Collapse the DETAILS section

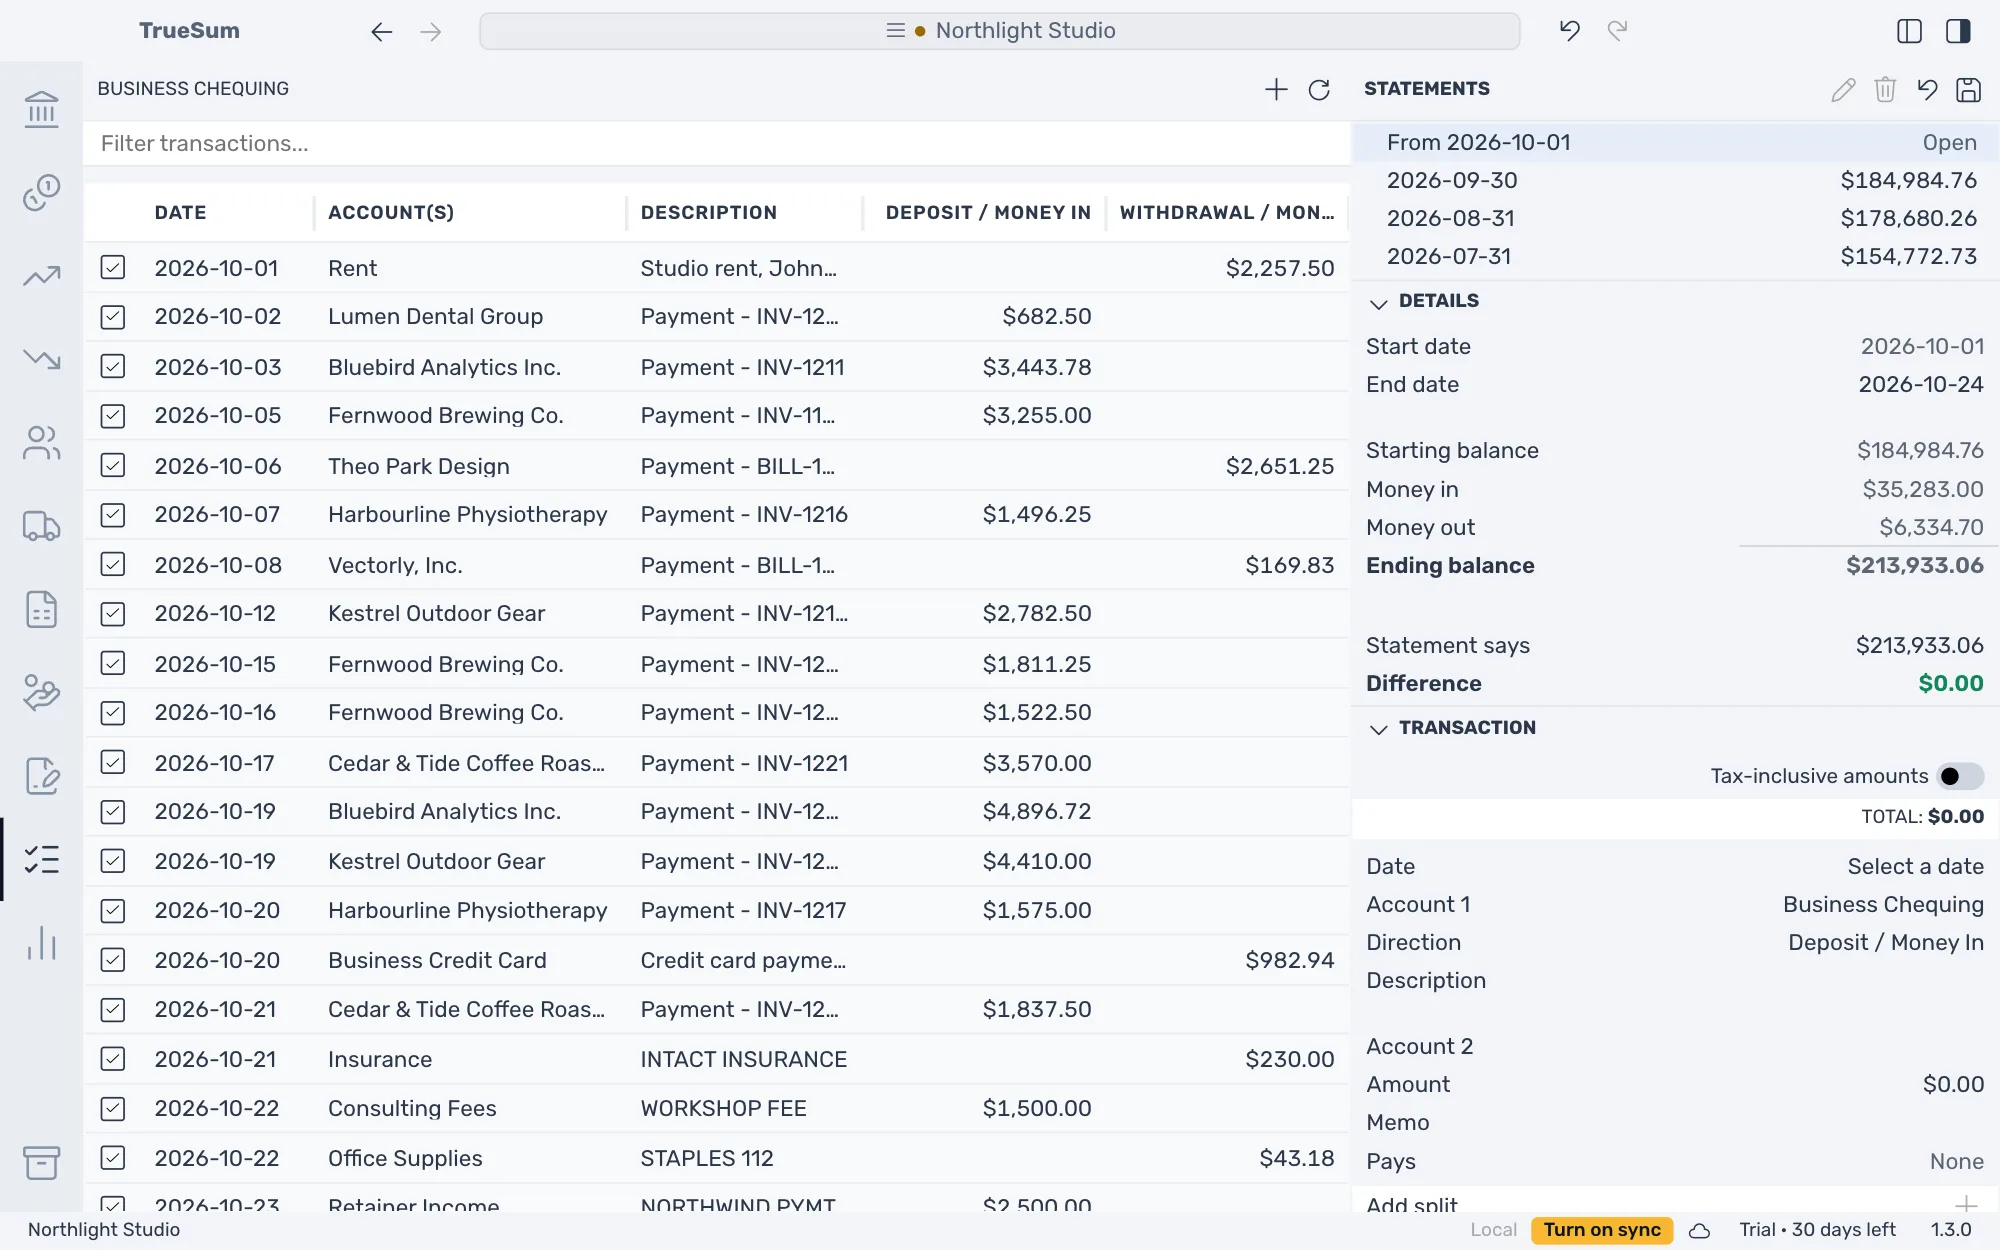pos(1378,302)
